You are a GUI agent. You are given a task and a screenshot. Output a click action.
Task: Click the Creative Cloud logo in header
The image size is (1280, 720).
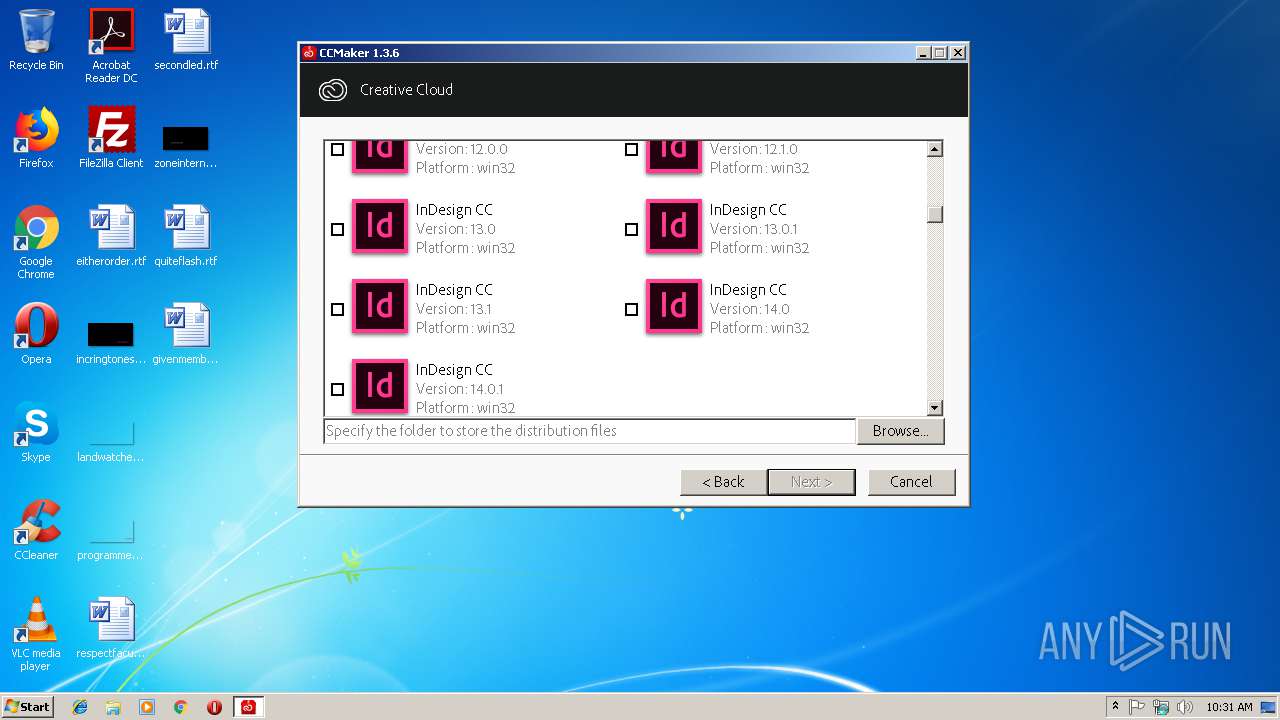(x=332, y=90)
